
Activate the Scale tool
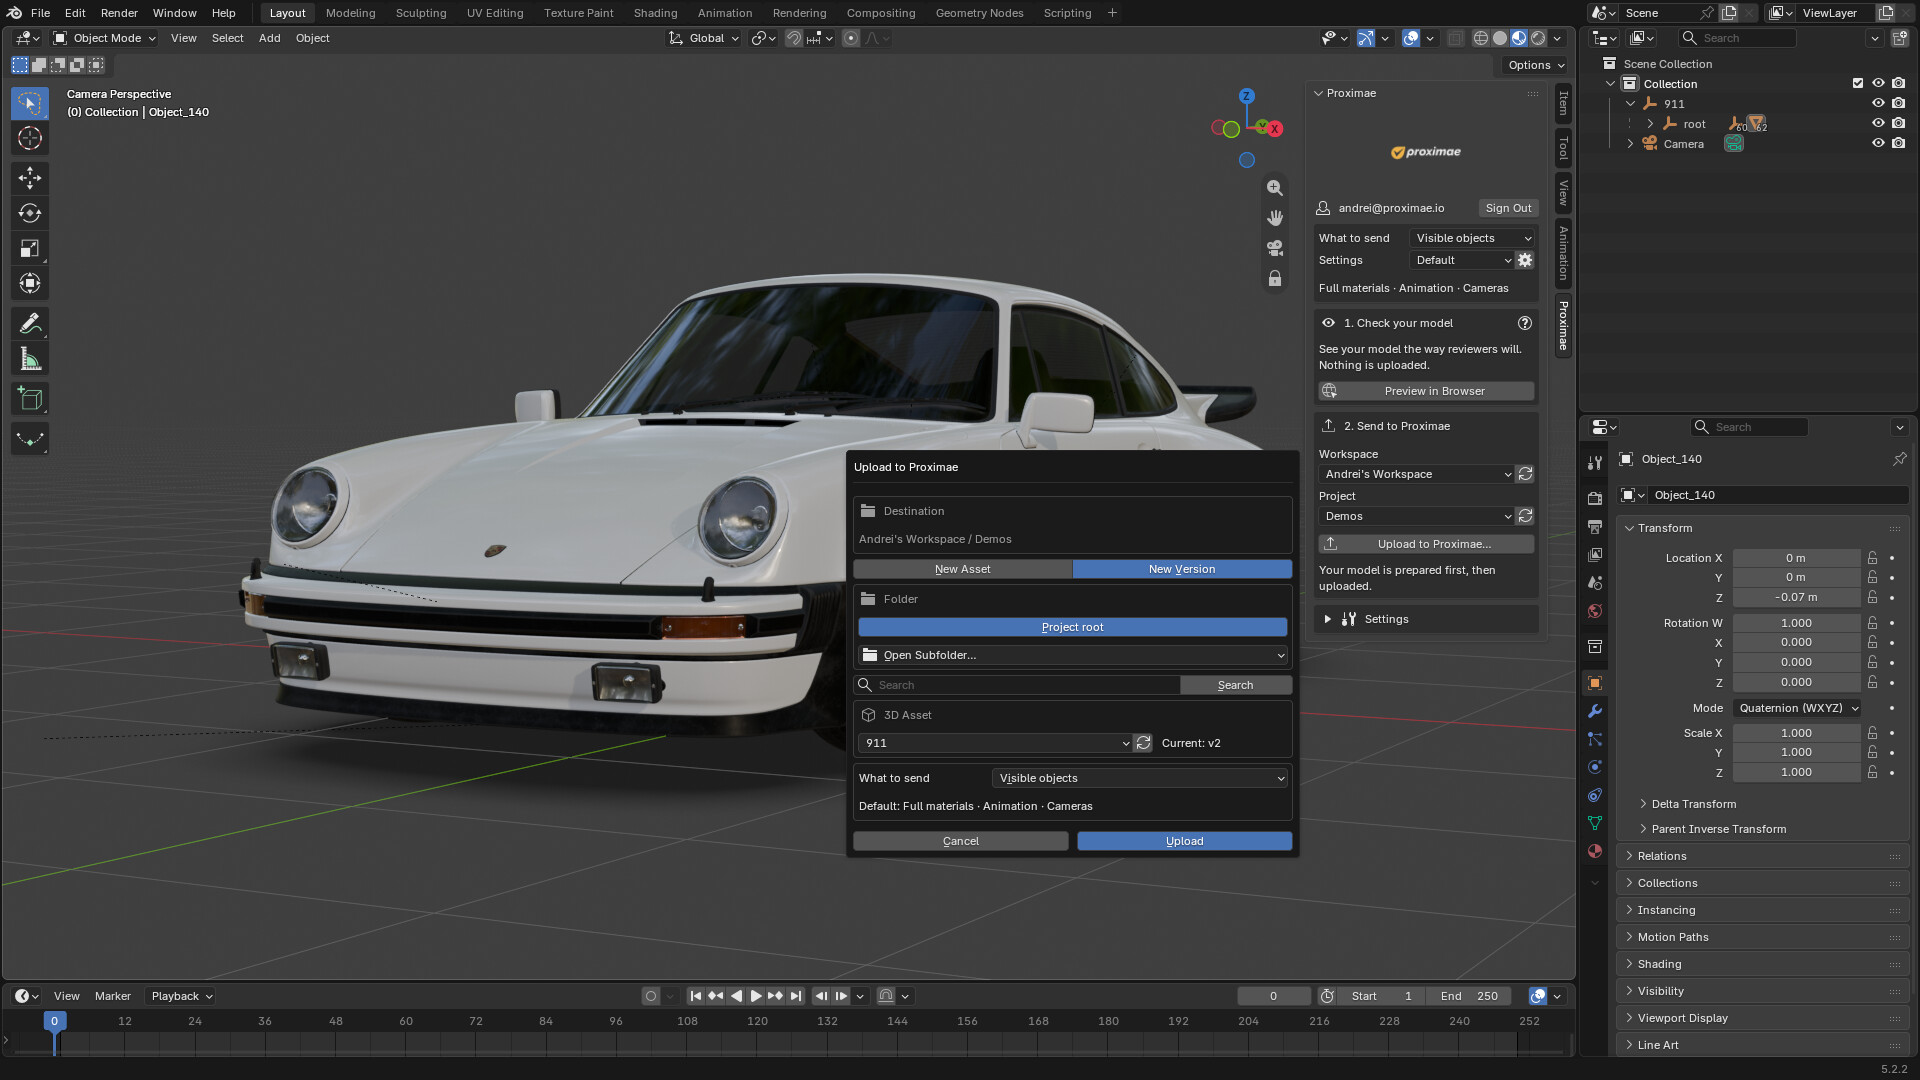pyautogui.click(x=30, y=248)
